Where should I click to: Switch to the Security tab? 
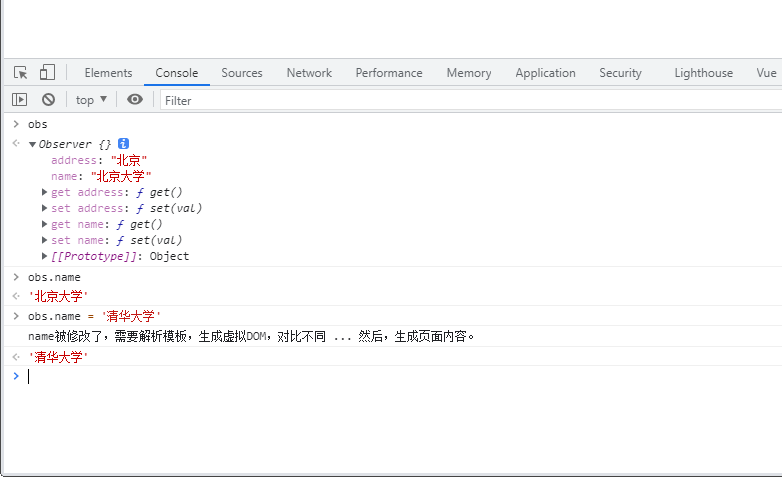click(x=620, y=73)
